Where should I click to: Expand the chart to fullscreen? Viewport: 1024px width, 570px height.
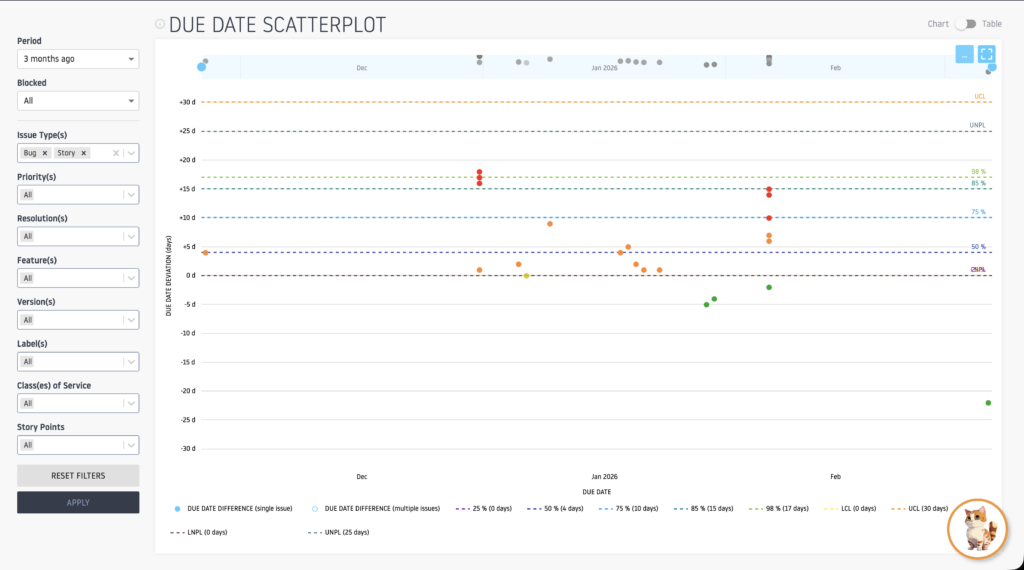986,55
